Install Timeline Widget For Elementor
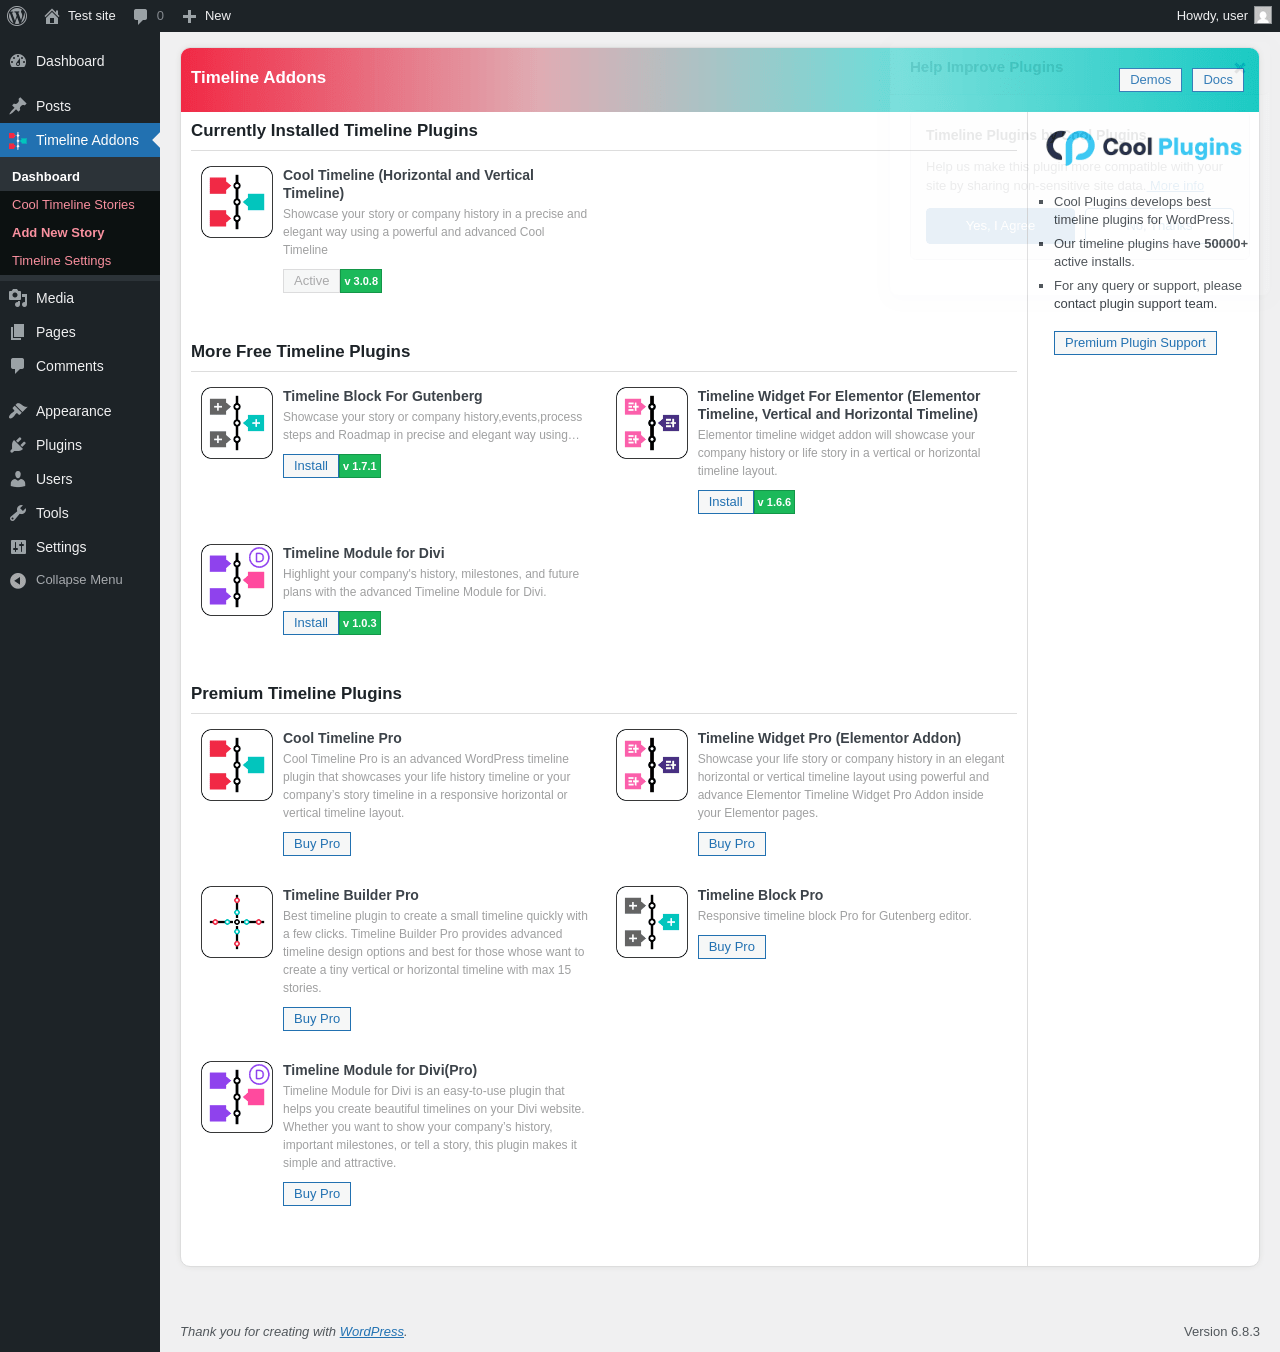The image size is (1280, 1352). tap(726, 502)
